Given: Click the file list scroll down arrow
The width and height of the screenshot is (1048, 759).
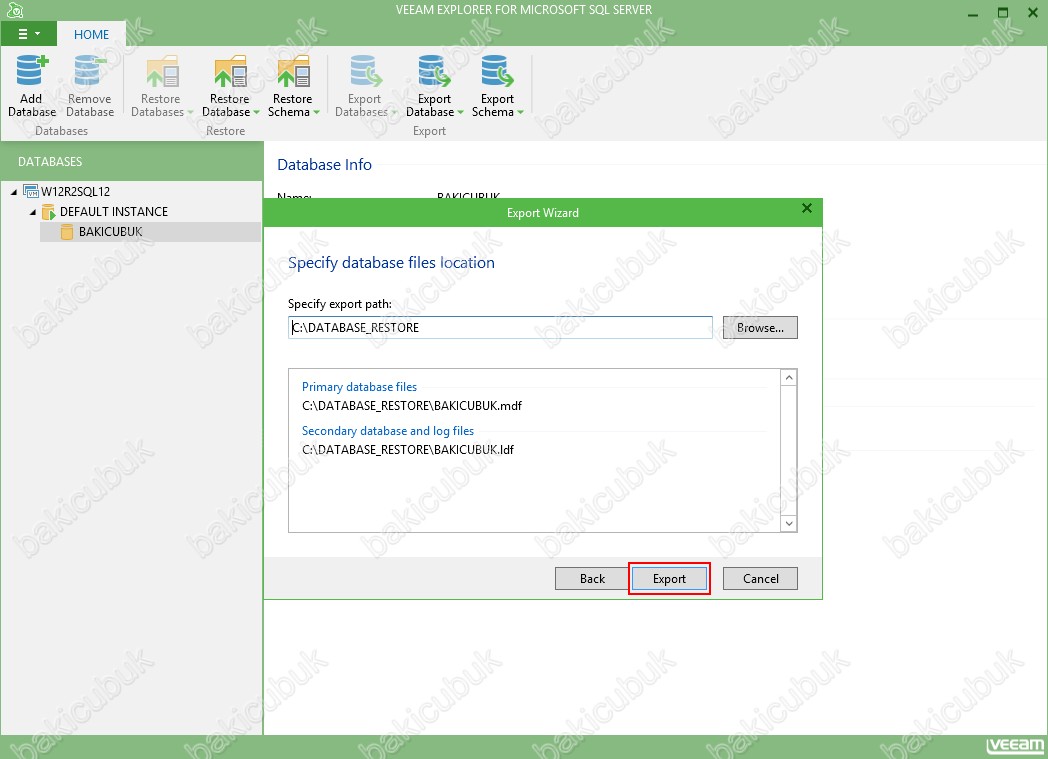Looking at the screenshot, I should tap(789, 523).
